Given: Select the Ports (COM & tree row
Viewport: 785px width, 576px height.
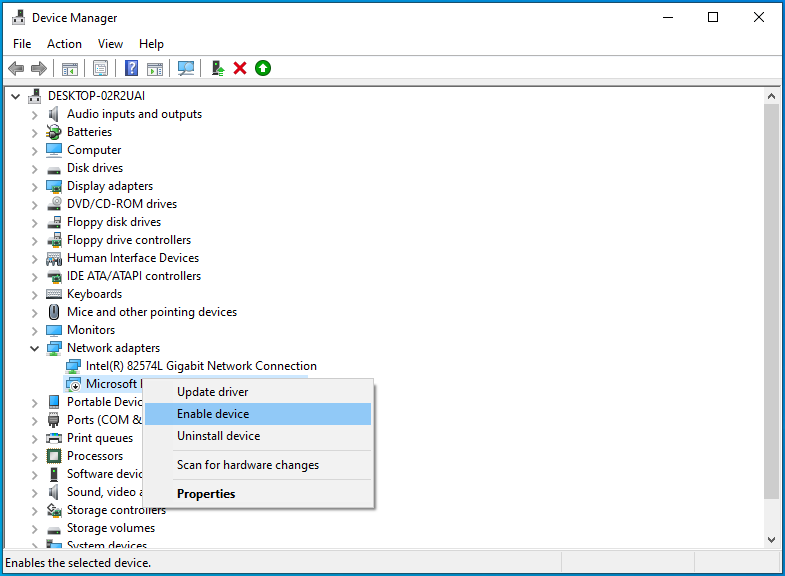Looking at the screenshot, I should pyautogui.click(x=104, y=420).
